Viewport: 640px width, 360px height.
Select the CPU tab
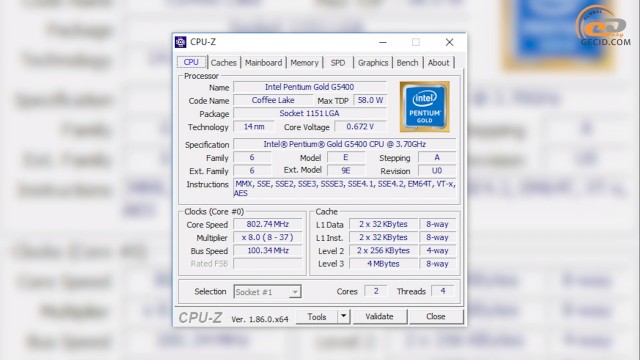[191, 62]
